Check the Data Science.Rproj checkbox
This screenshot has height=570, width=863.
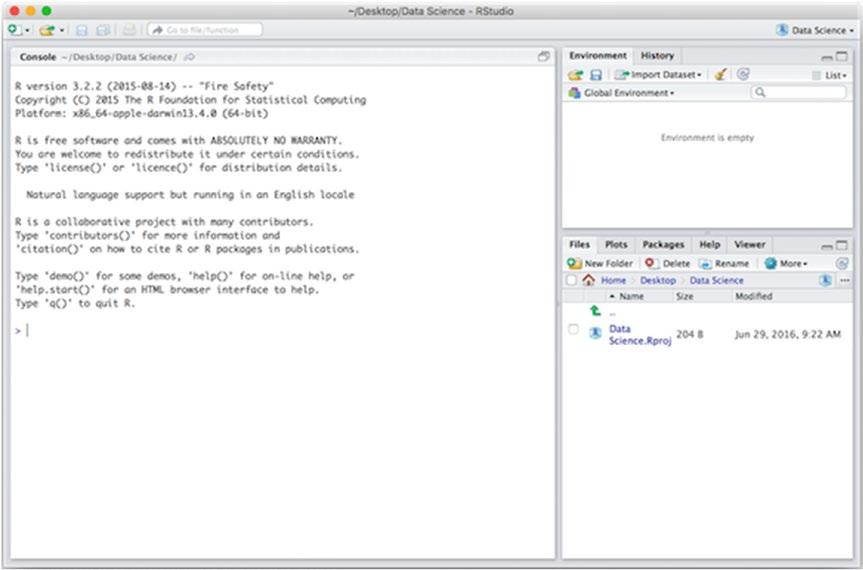click(573, 329)
